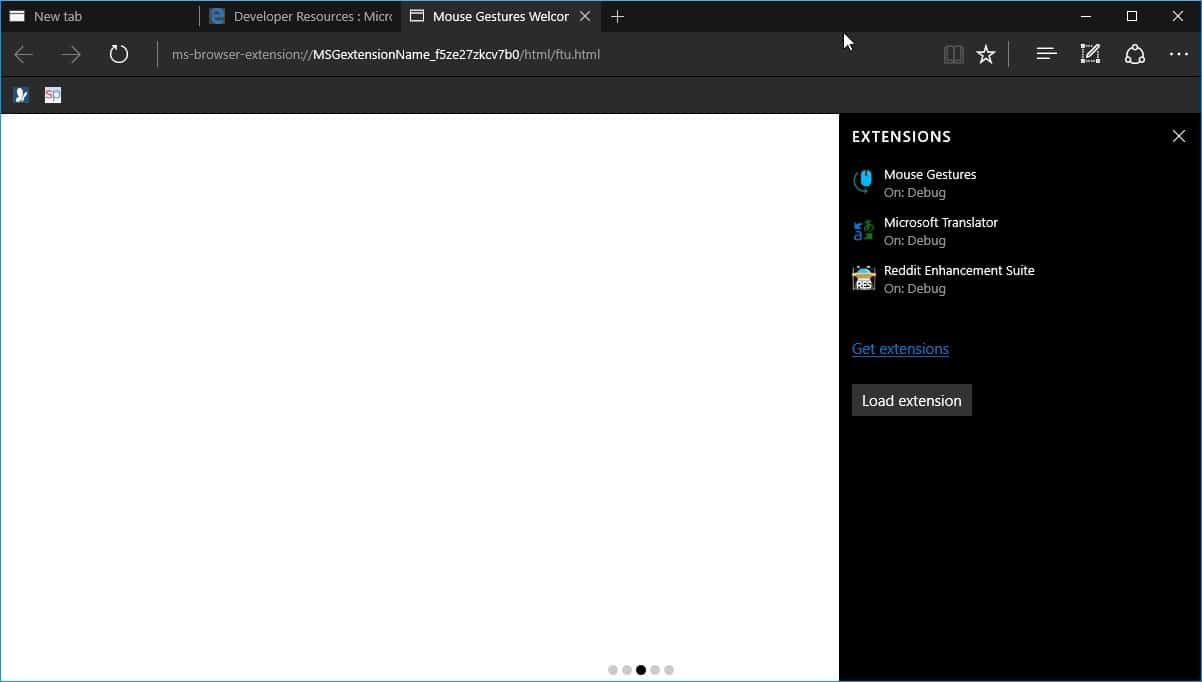
Task: Start a Web Note annotation
Action: [x=1090, y=54]
